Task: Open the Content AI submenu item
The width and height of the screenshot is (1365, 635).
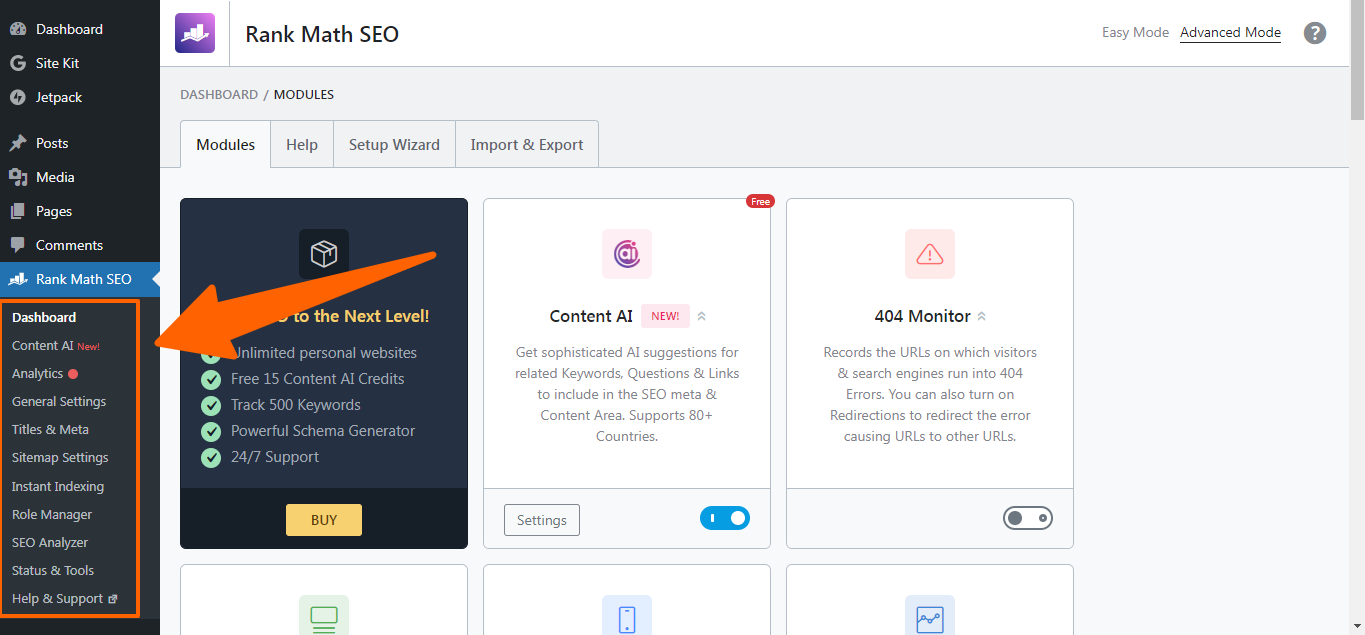Action: 43,345
